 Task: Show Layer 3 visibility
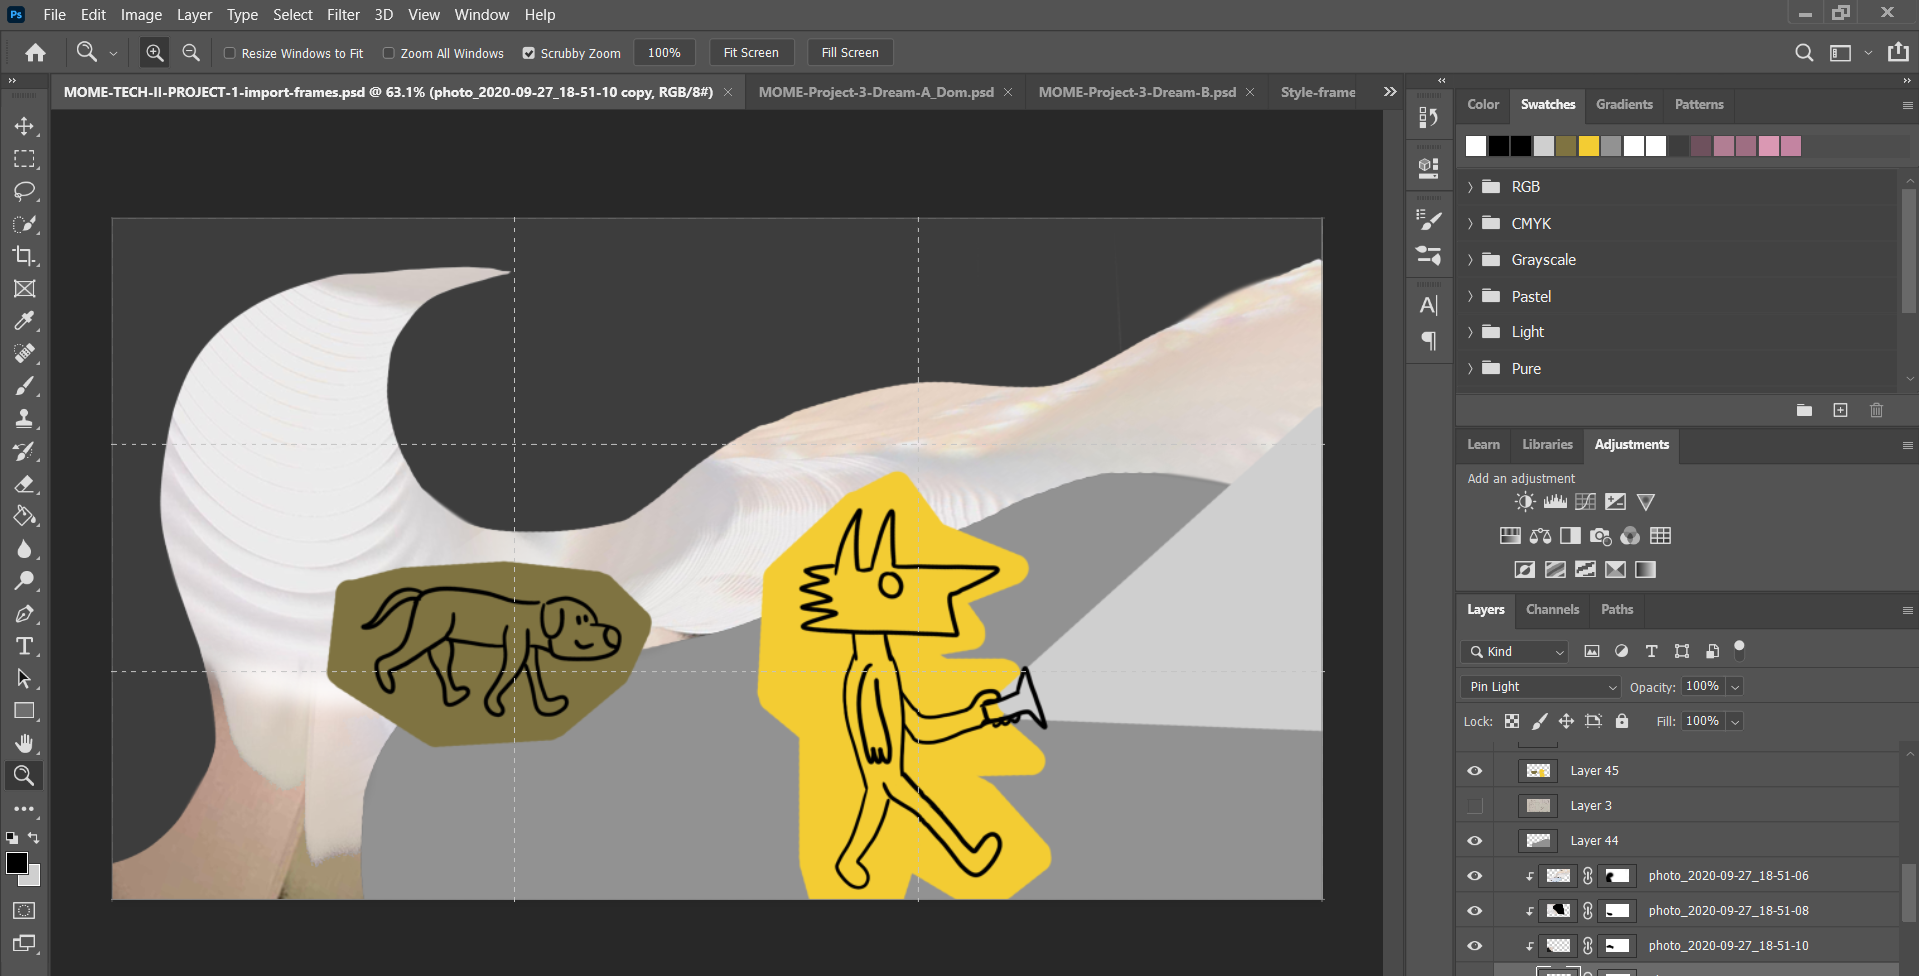[1475, 806]
